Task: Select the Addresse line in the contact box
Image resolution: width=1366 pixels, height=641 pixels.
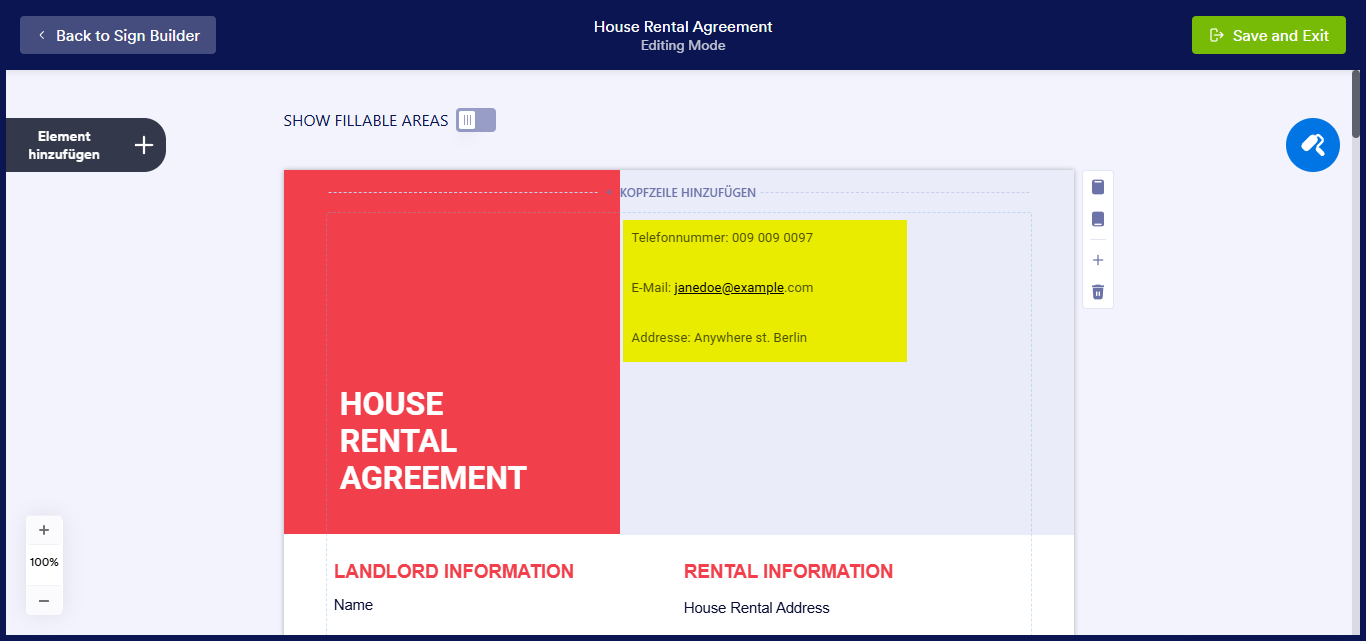Action: 719,338
